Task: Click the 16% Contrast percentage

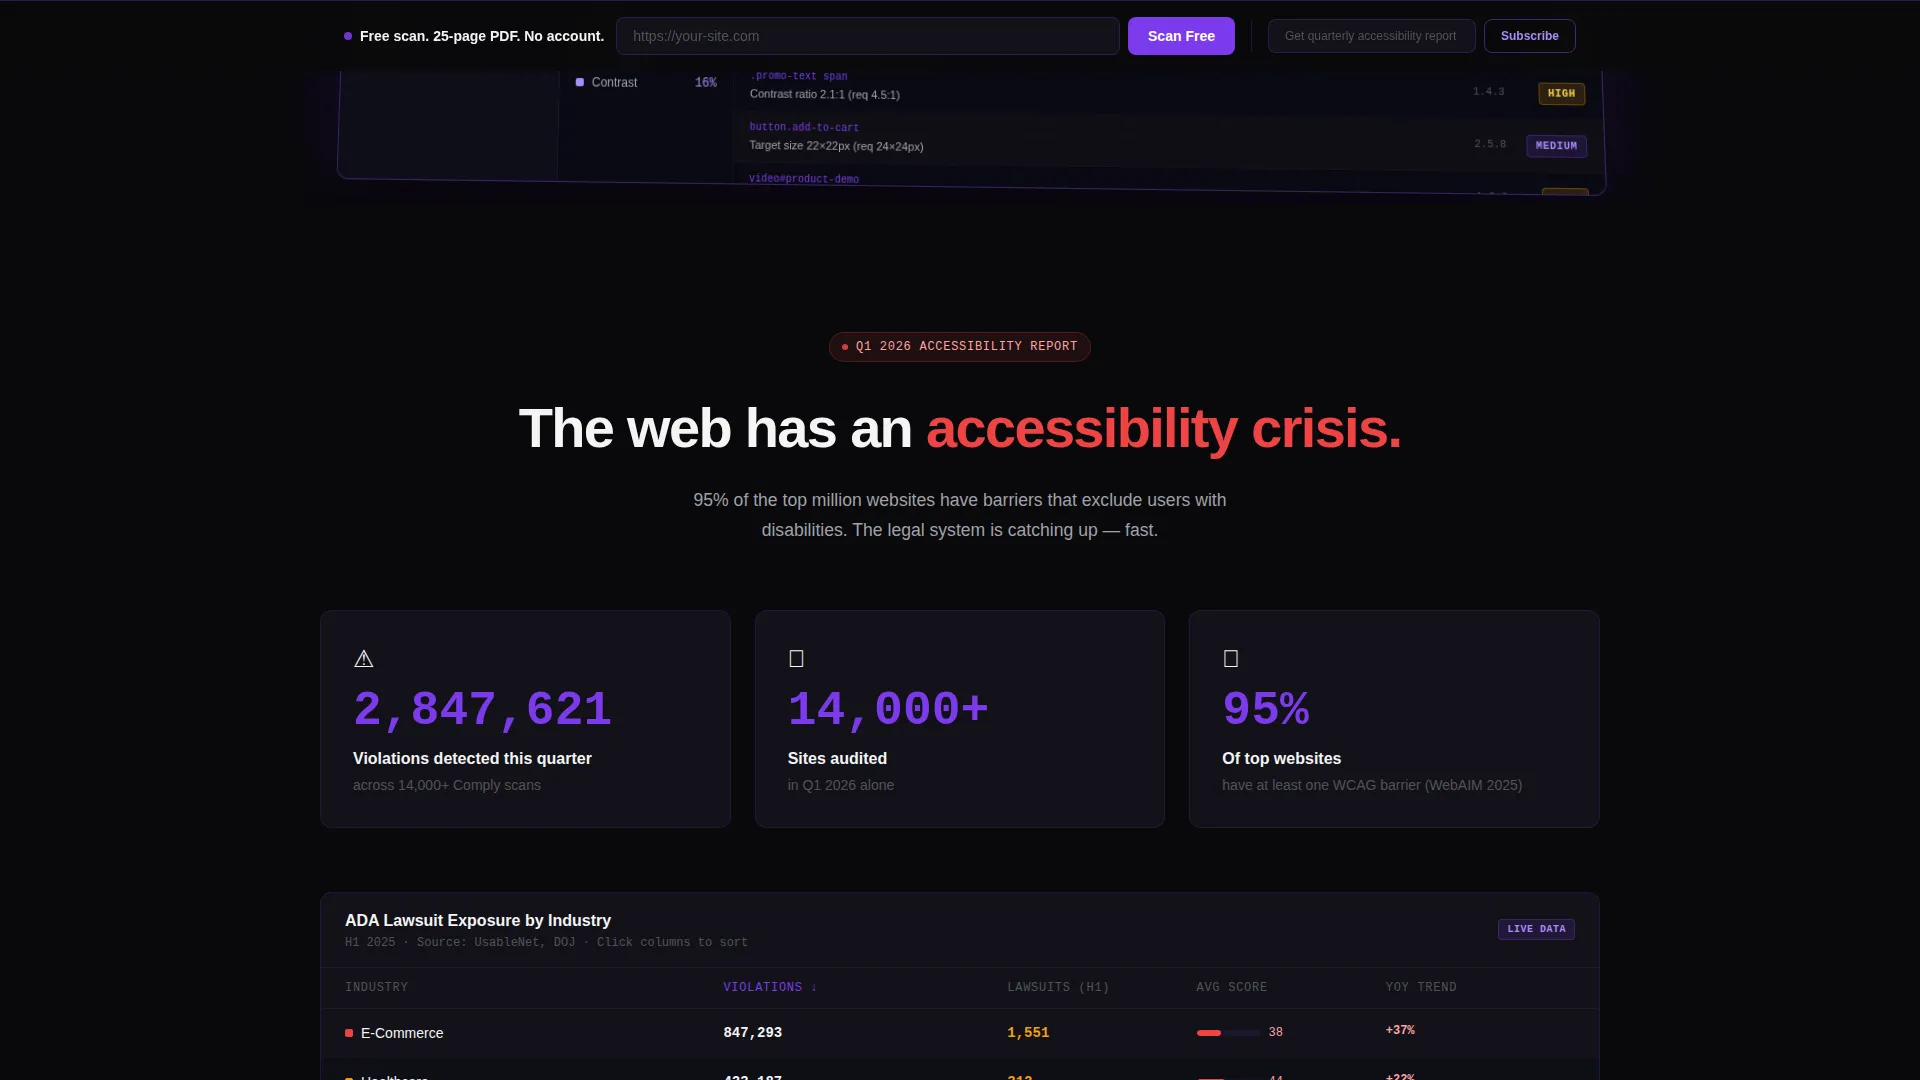Action: (x=706, y=82)
